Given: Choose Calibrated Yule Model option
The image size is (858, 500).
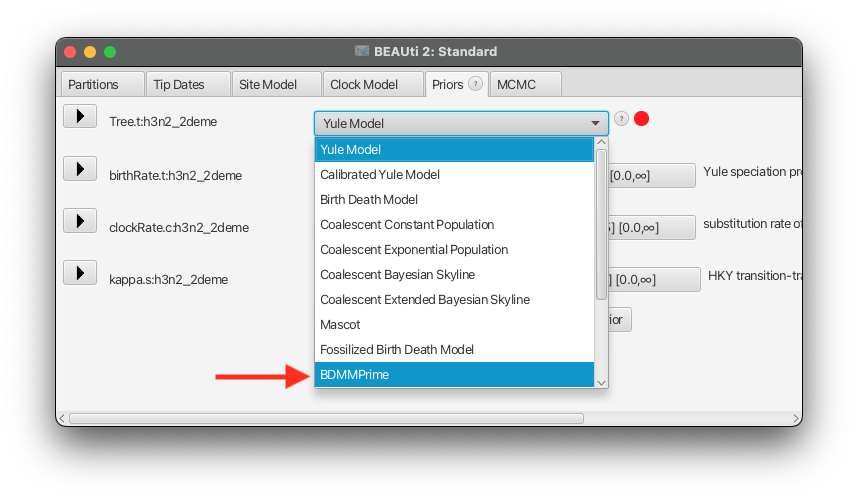Looking at the screenshot, I should (x=454, y=175).
